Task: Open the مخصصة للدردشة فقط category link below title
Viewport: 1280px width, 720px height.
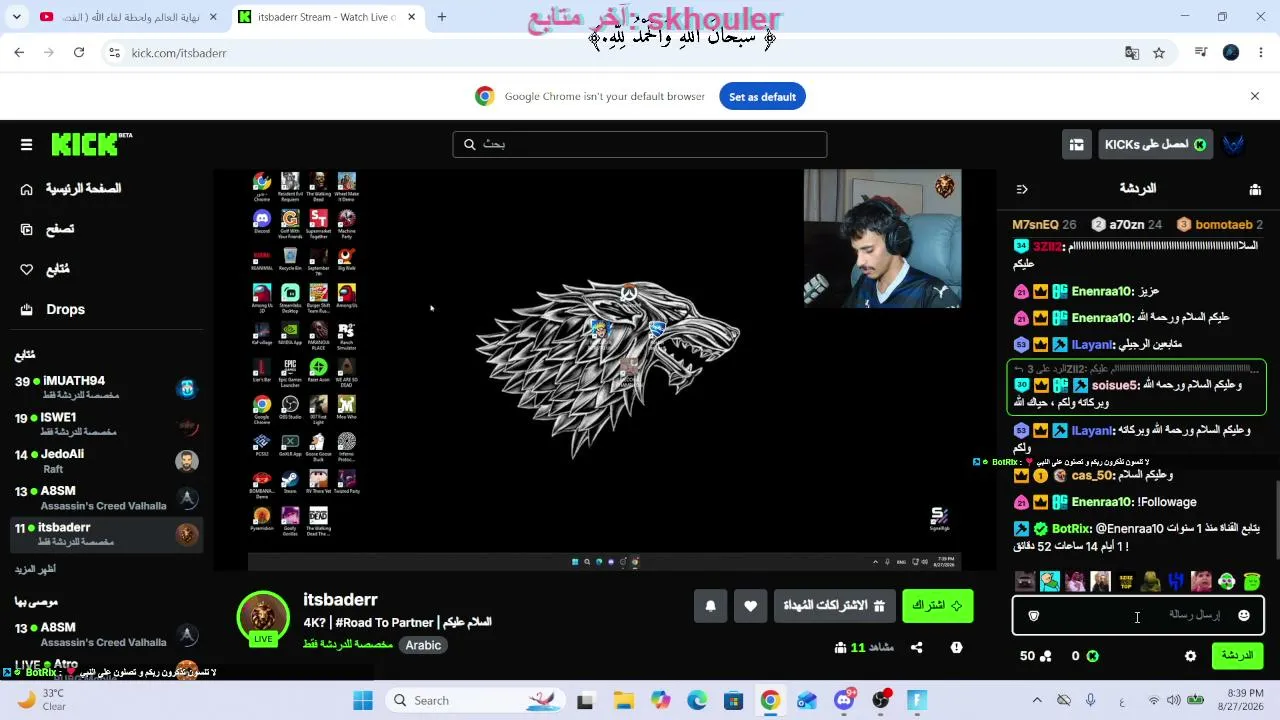Action: coord(348,645)
